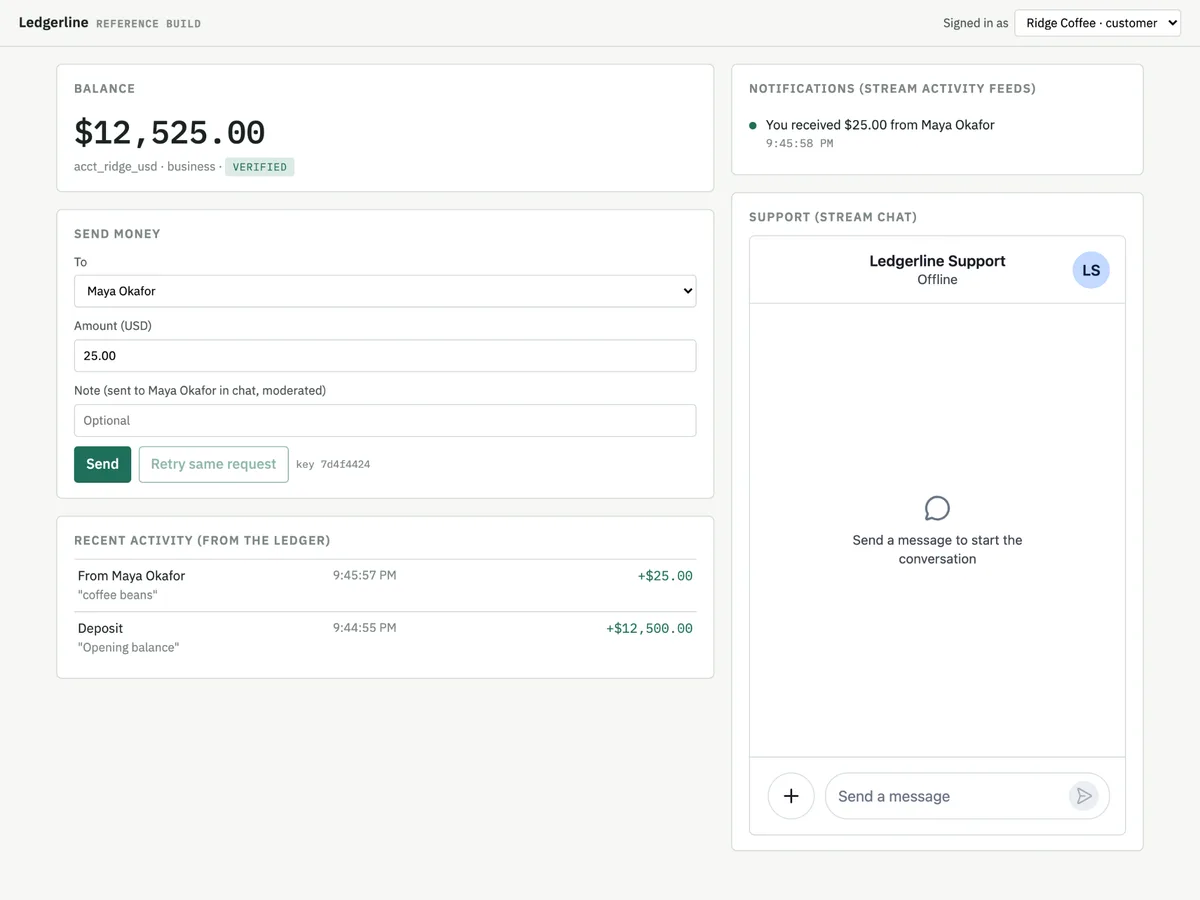
Task: Click the 9:45:57 PM timestamp
Action: click(364, 575)
